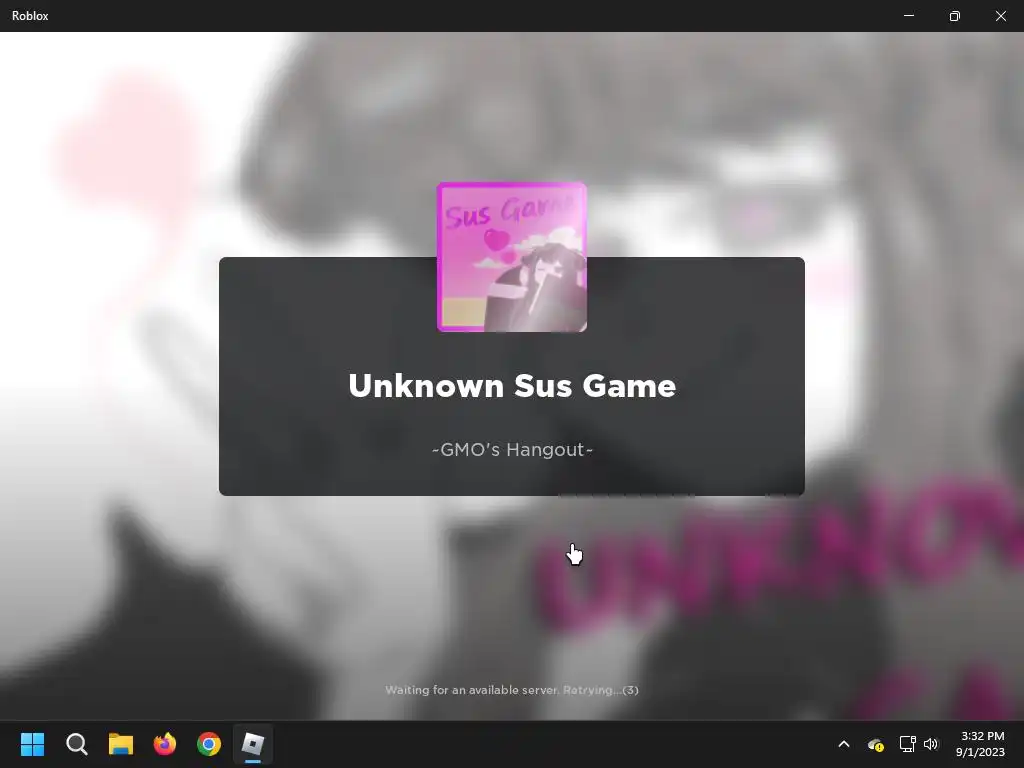The height and width of the screenshot is (768, 1024).
Task: Open Google Chrome from the taskbar
Action: tap(209, 744)
